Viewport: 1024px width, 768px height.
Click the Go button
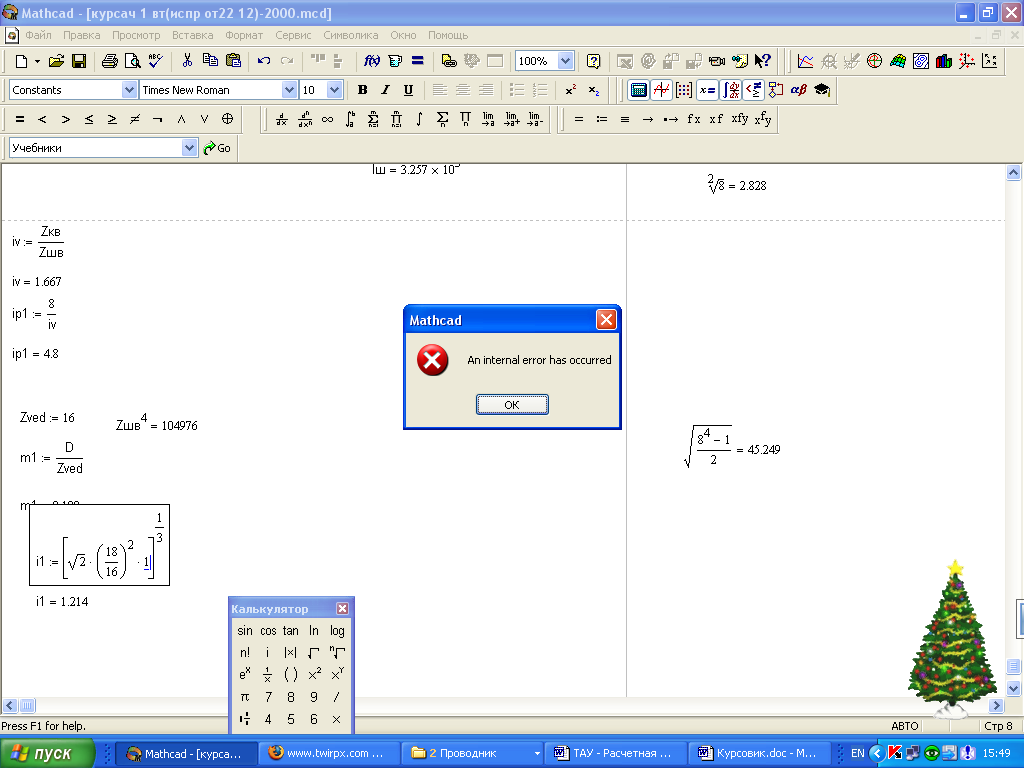(217, 148)
